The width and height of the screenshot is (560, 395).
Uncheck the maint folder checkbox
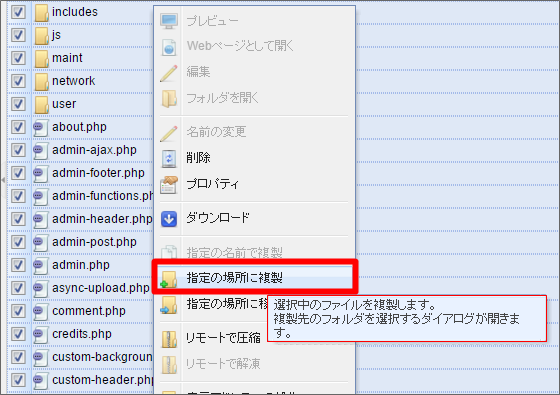pos(18,58)
